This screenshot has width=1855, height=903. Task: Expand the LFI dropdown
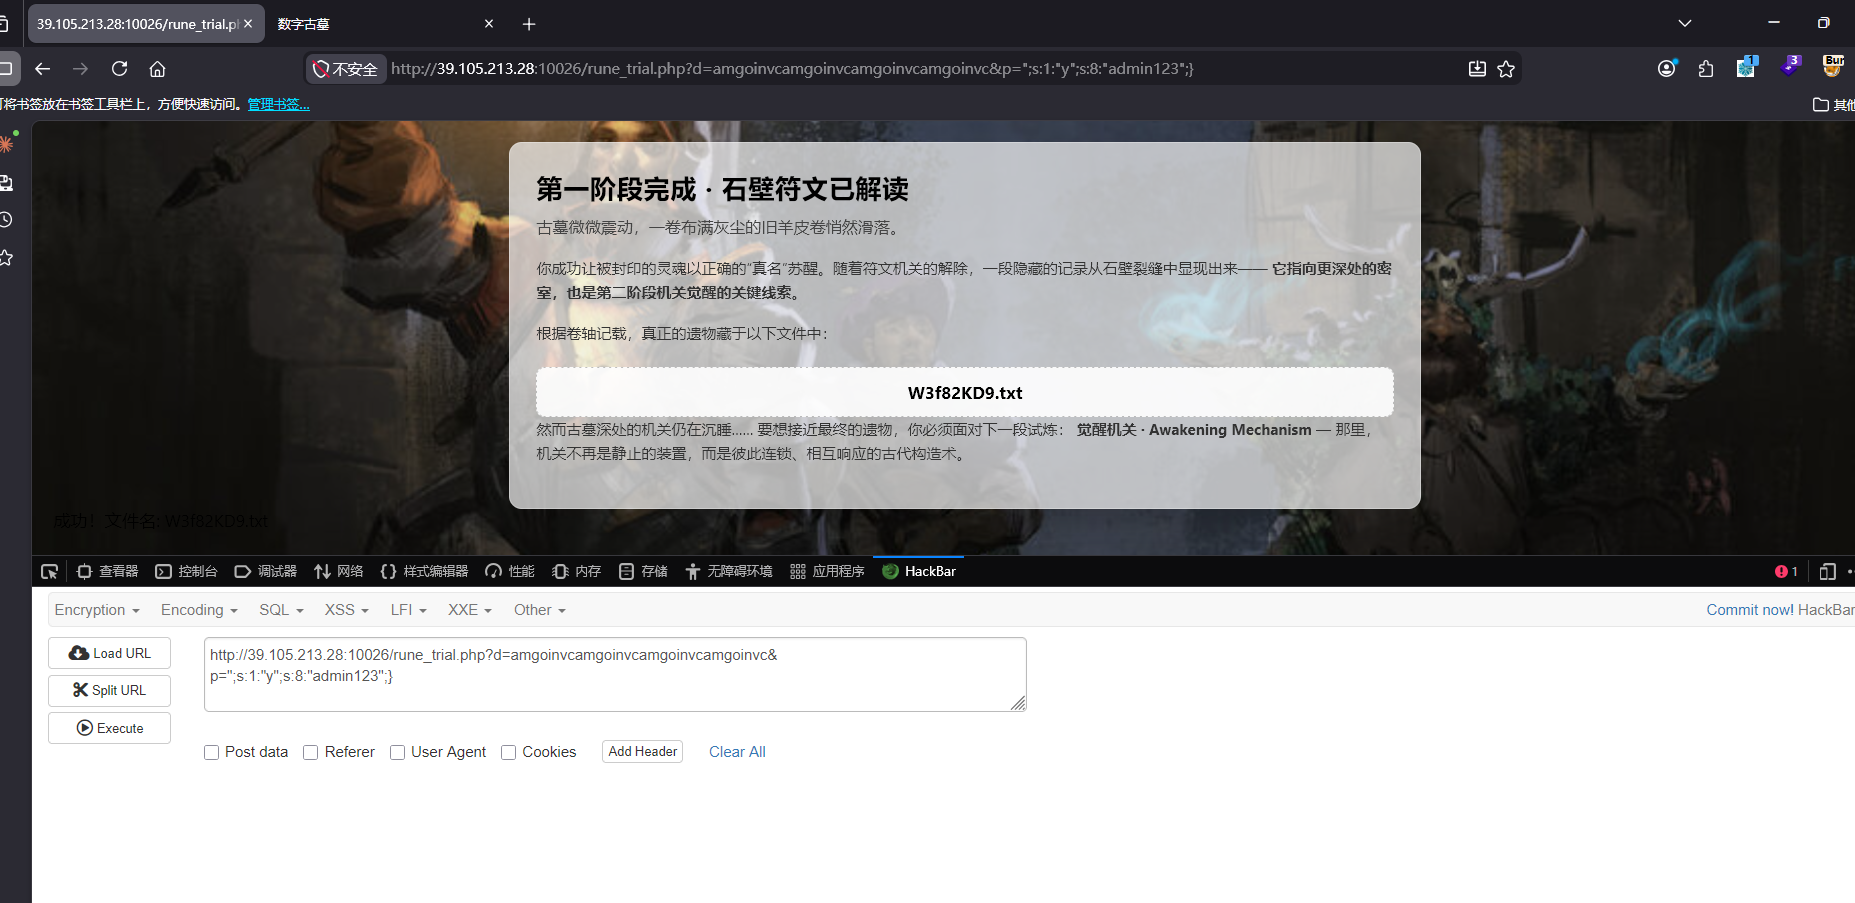[409, 610]
